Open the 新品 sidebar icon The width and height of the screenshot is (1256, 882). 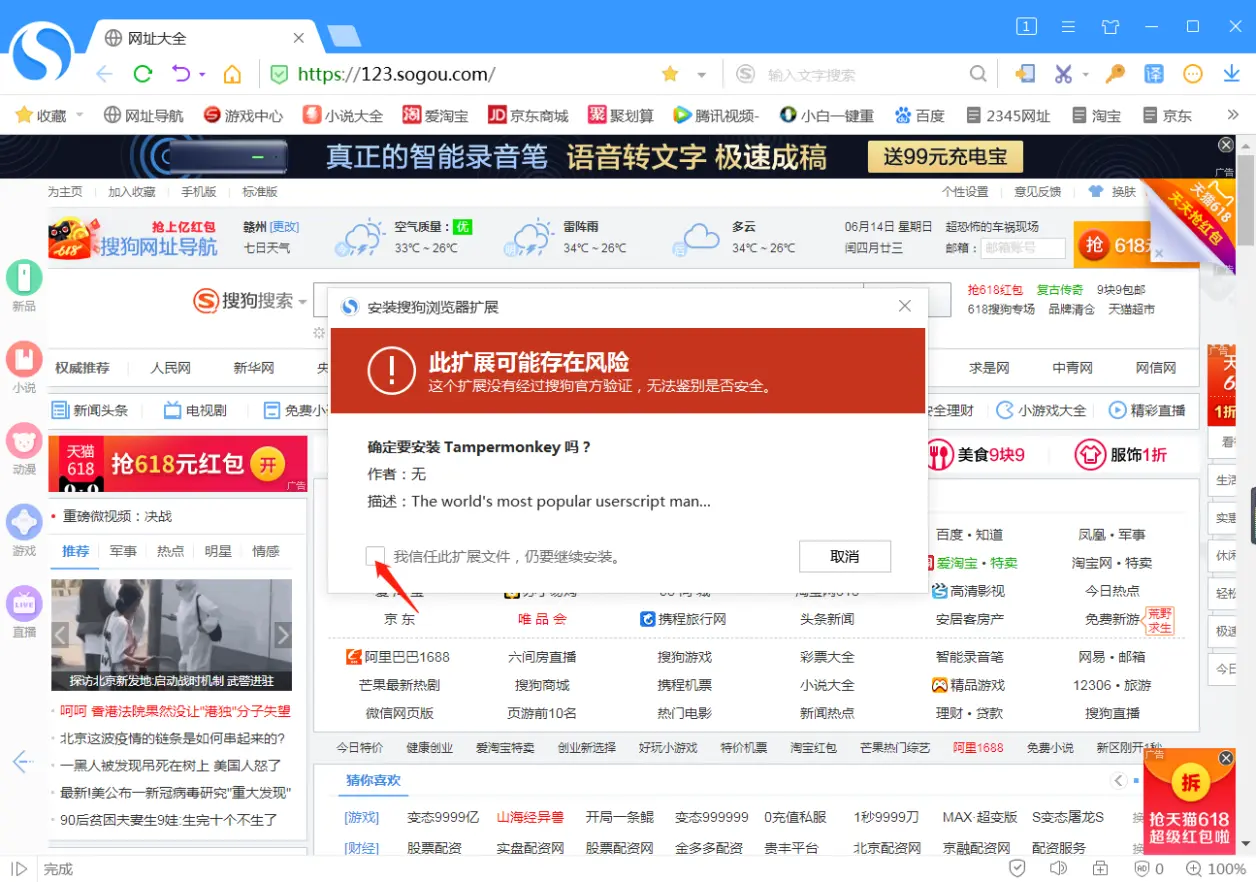tap(24, 277)
